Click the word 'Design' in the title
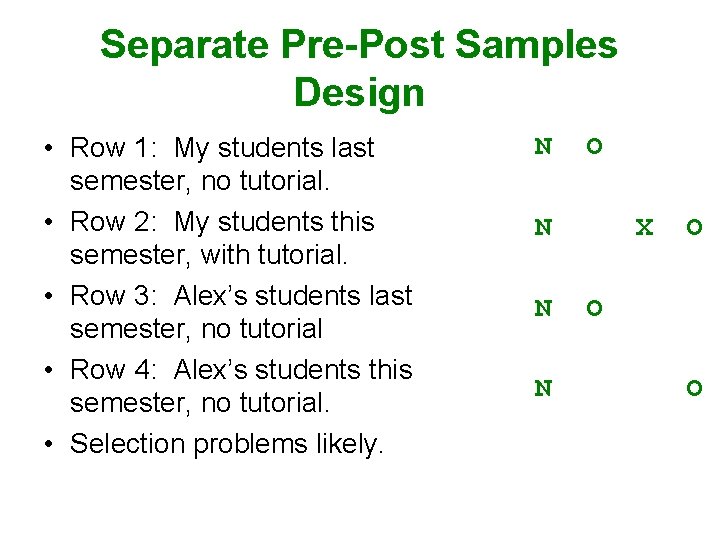 pos(359,93)
